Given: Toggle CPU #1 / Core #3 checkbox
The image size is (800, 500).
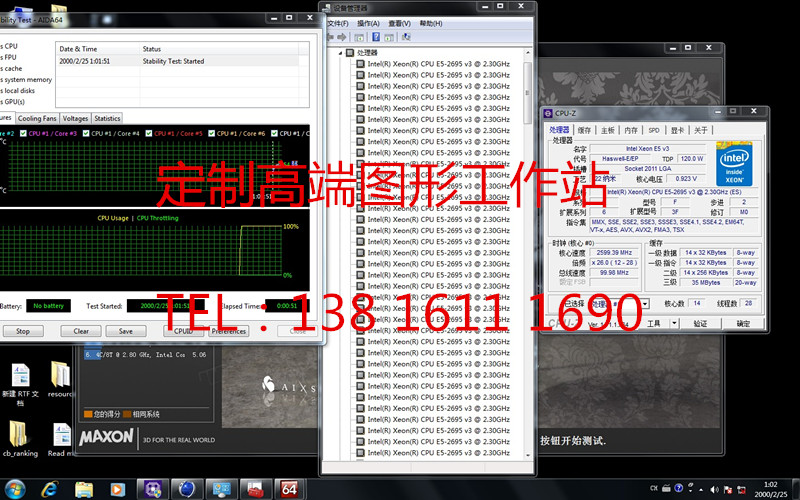Looking at the screenshot, I should pyautogui.click(x=23, y=133).
